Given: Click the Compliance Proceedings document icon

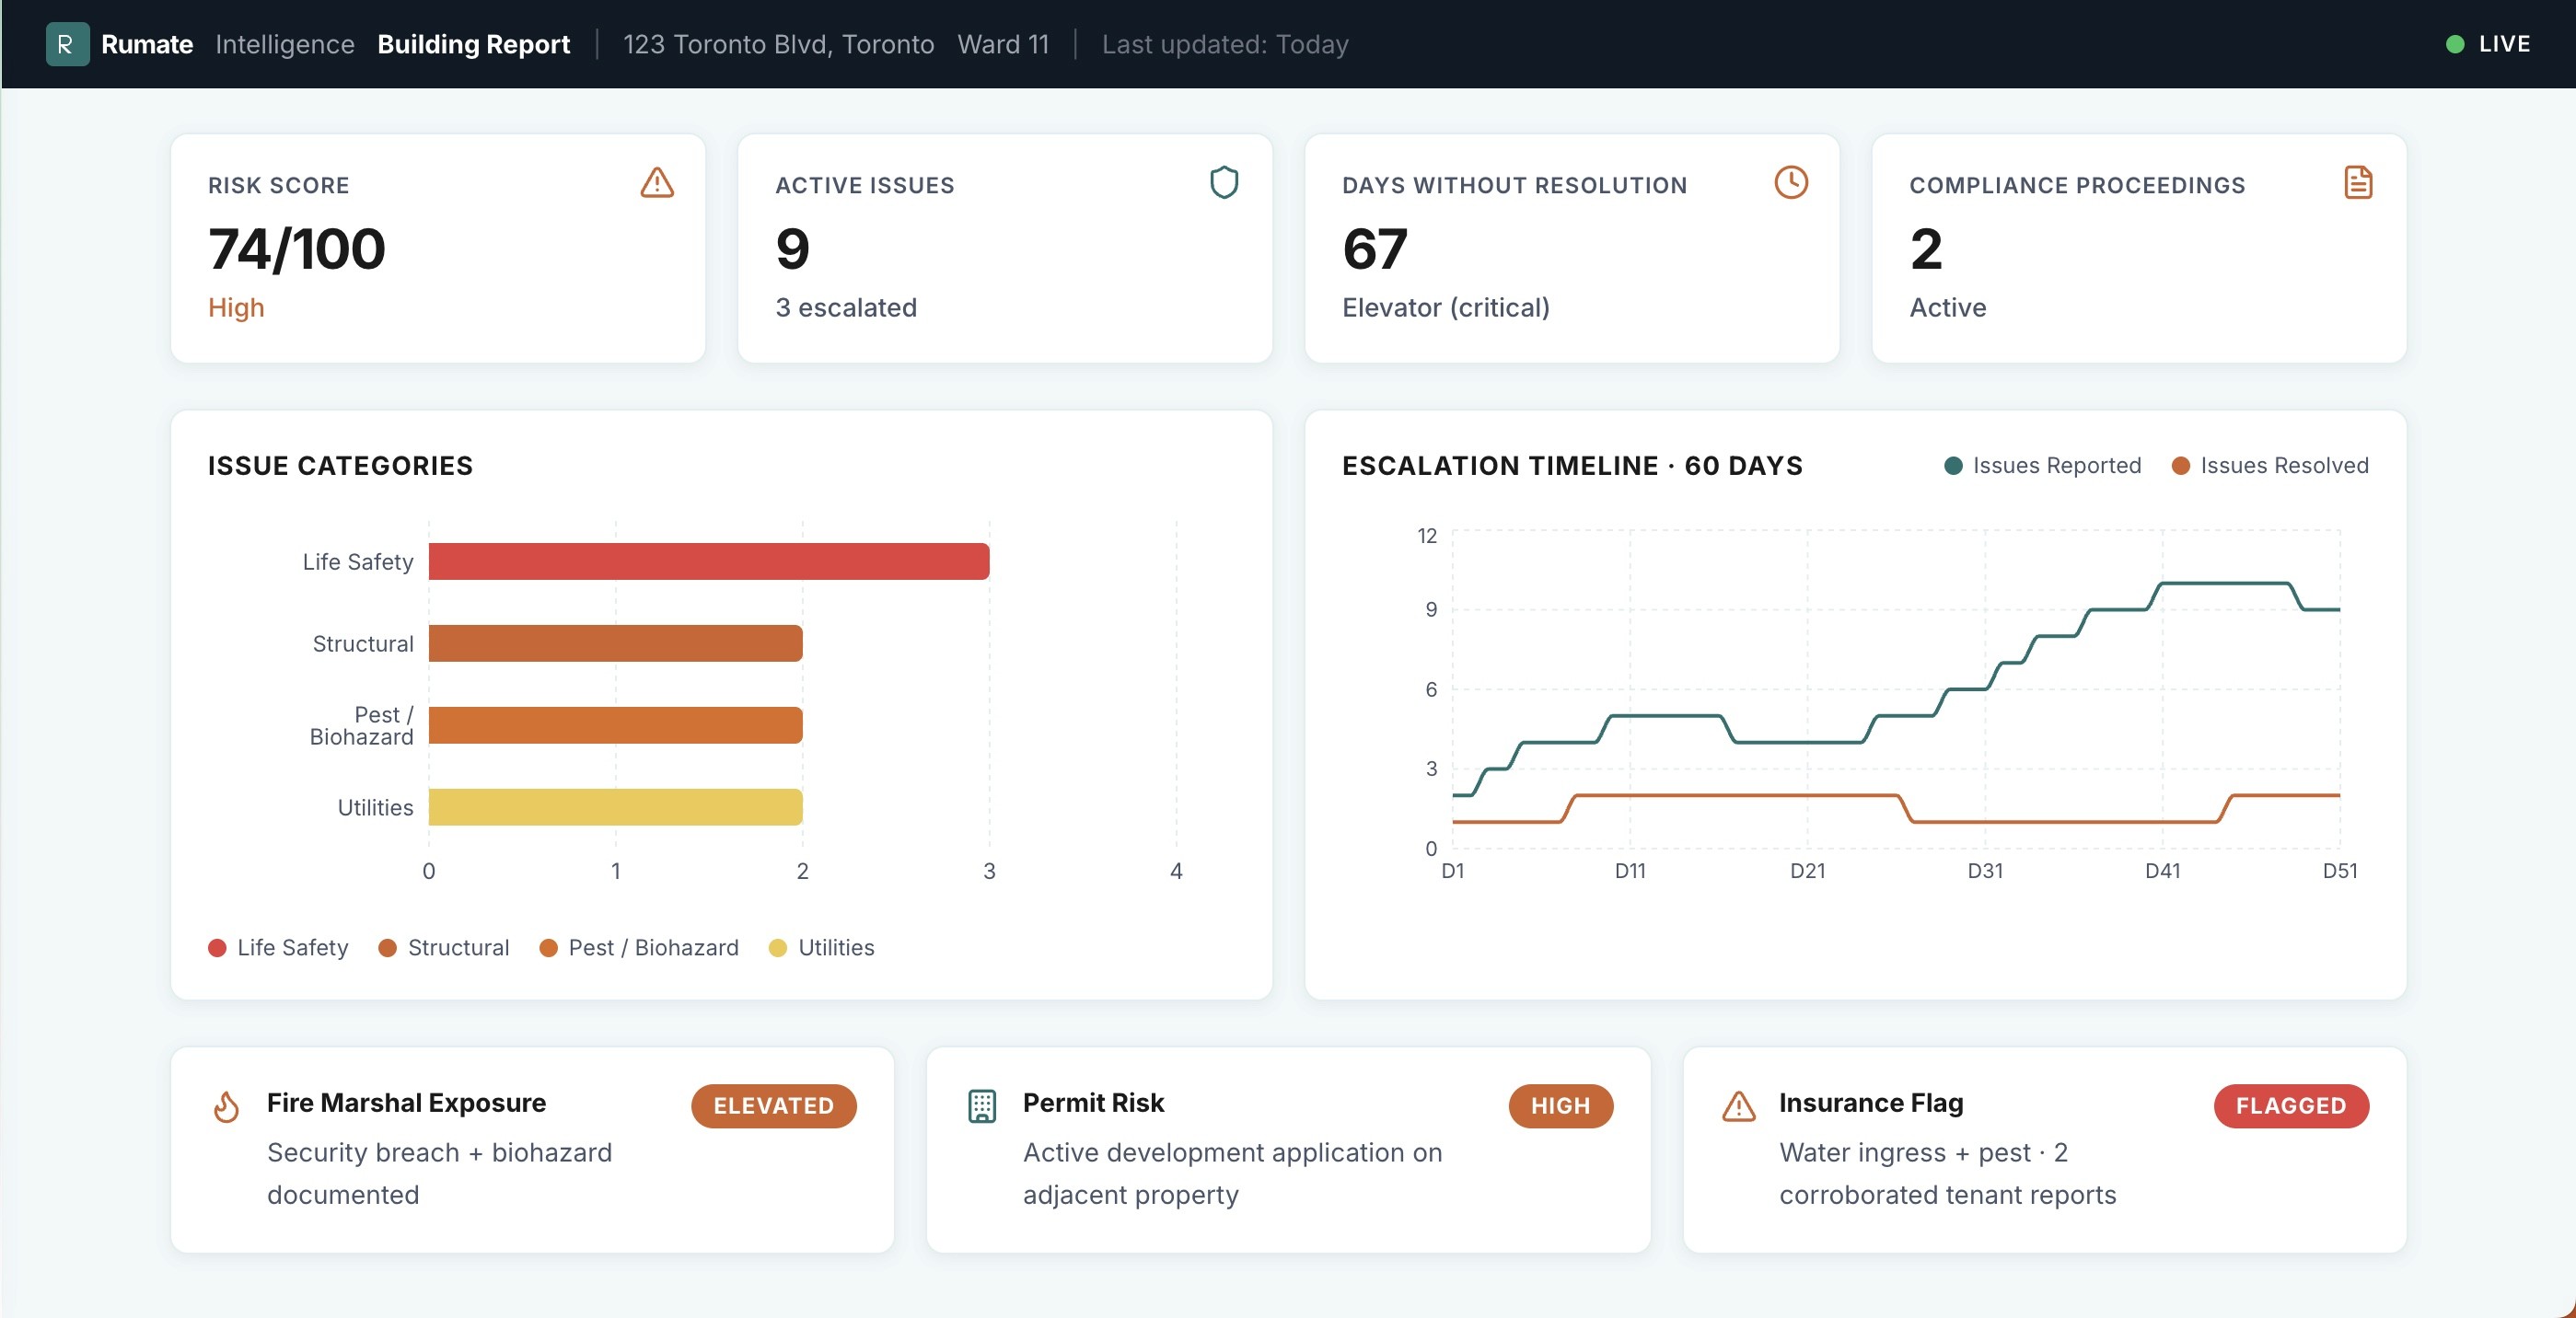Looking at the screenshot, I should pyautogui.click(x=2357, y=183).
